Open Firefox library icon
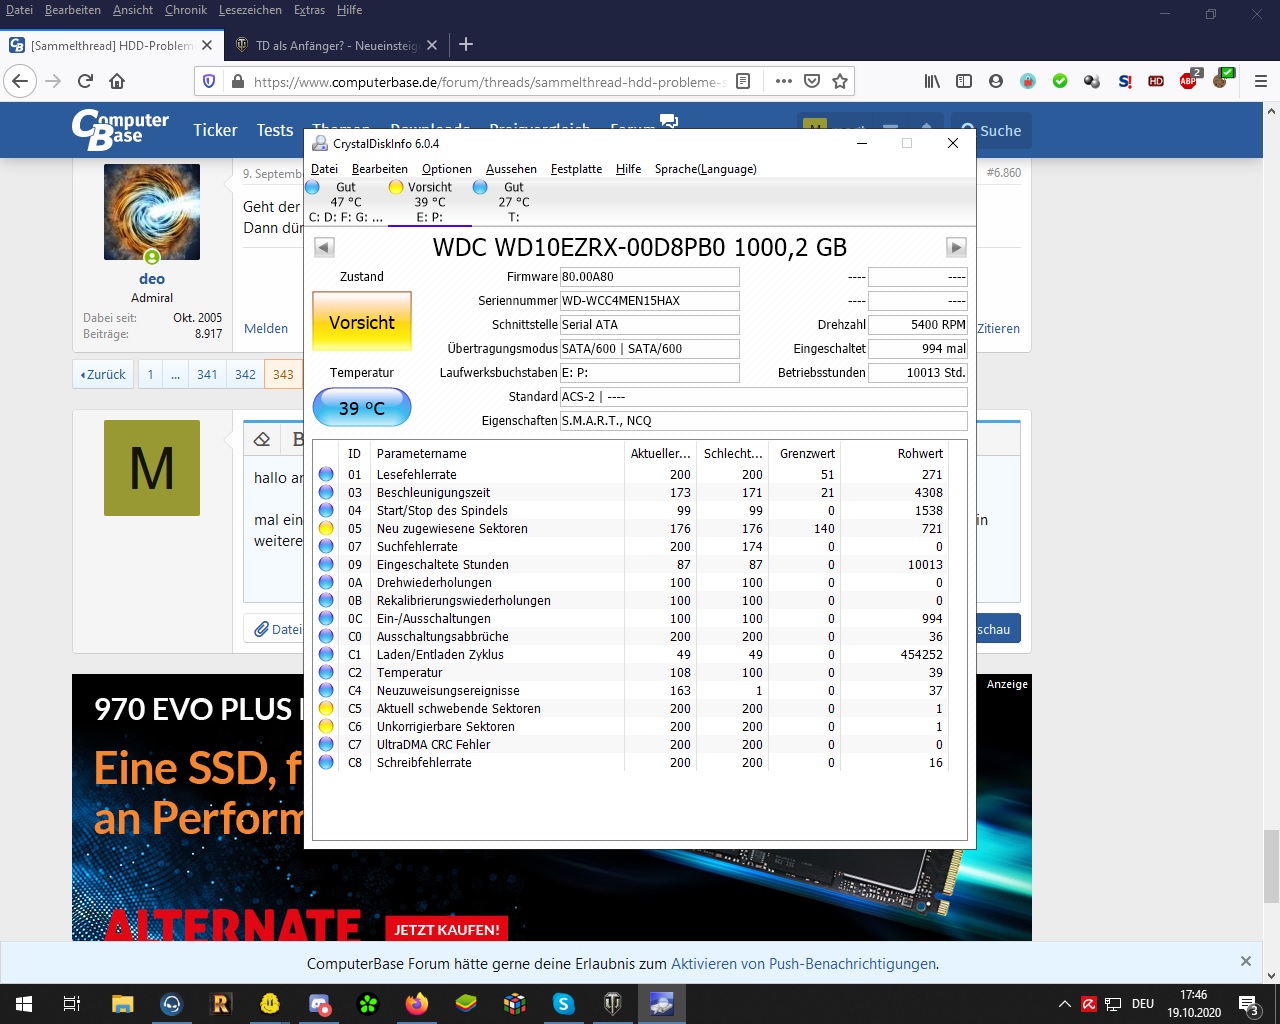The image size is (1280, 1024). (x=932, y=82)
